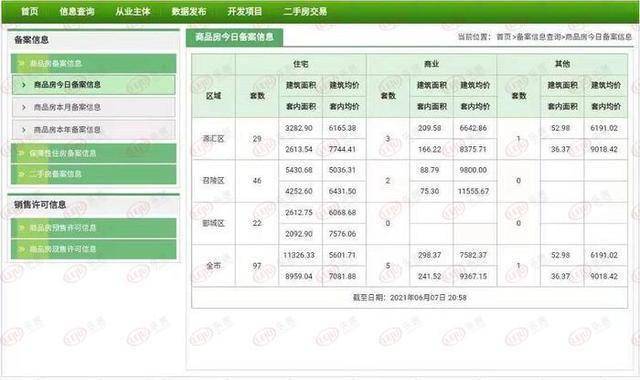
Task: Click the citywide residential count 97
Action: [x=257, y=266]
